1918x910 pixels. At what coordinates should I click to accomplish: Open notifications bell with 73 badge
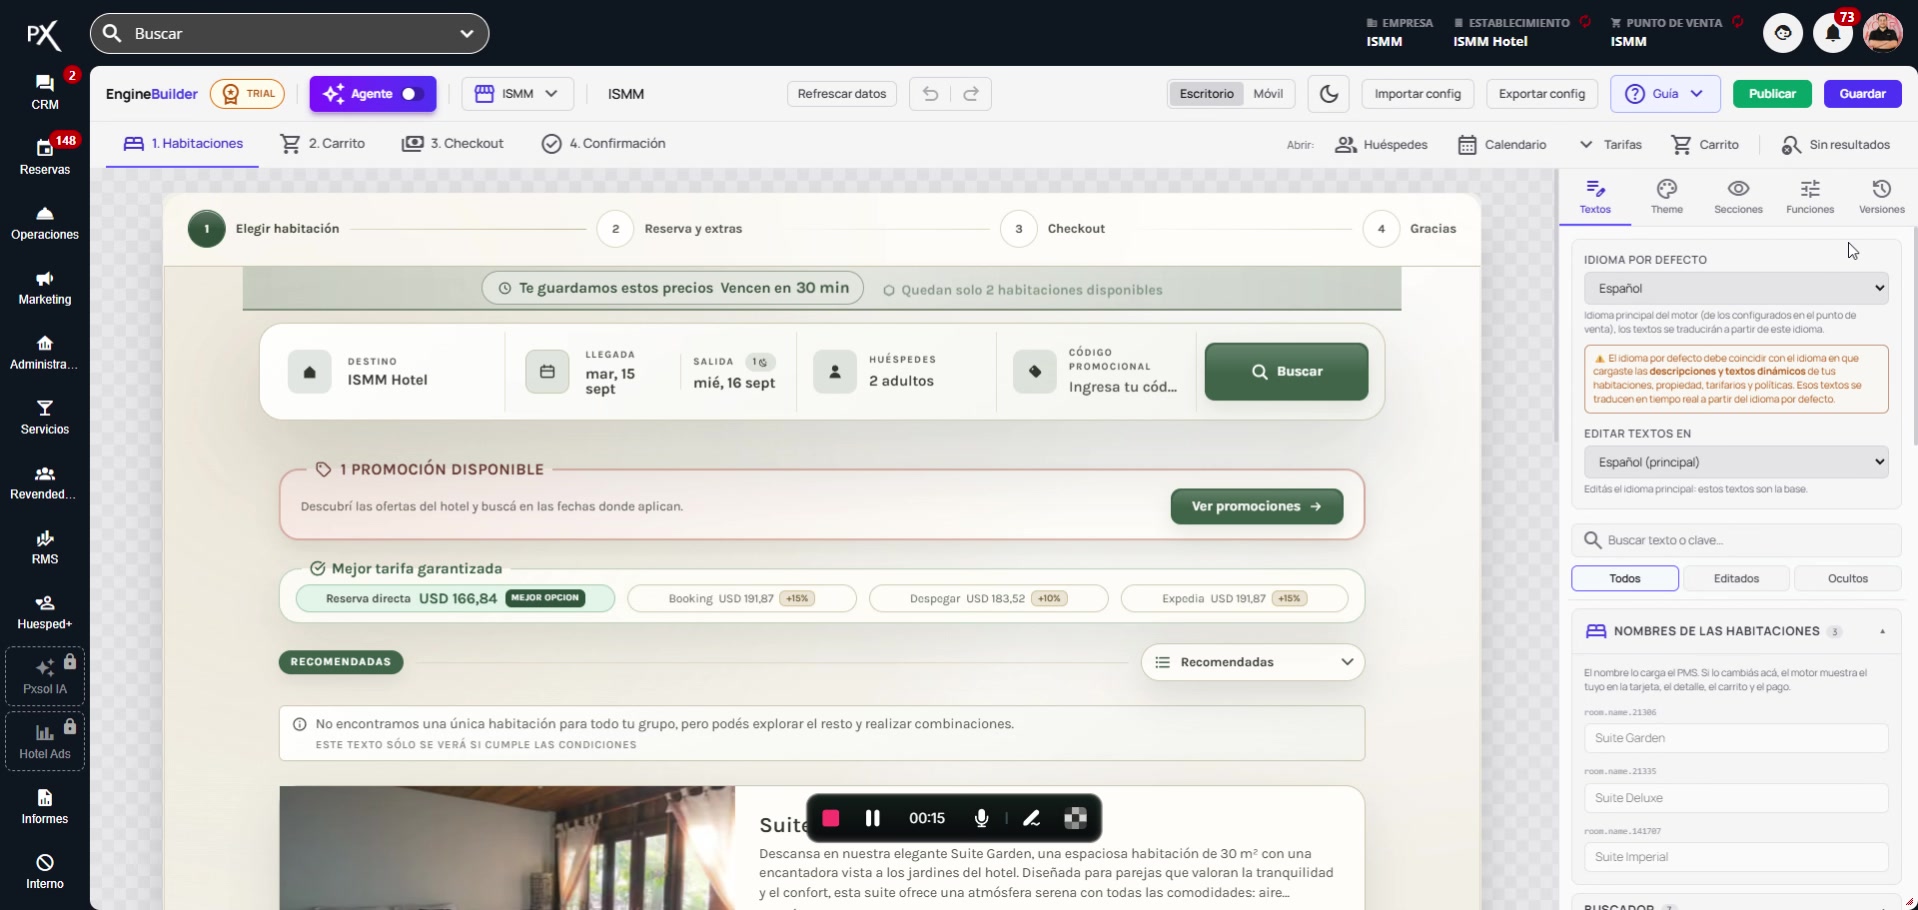tap(1833, 33)
